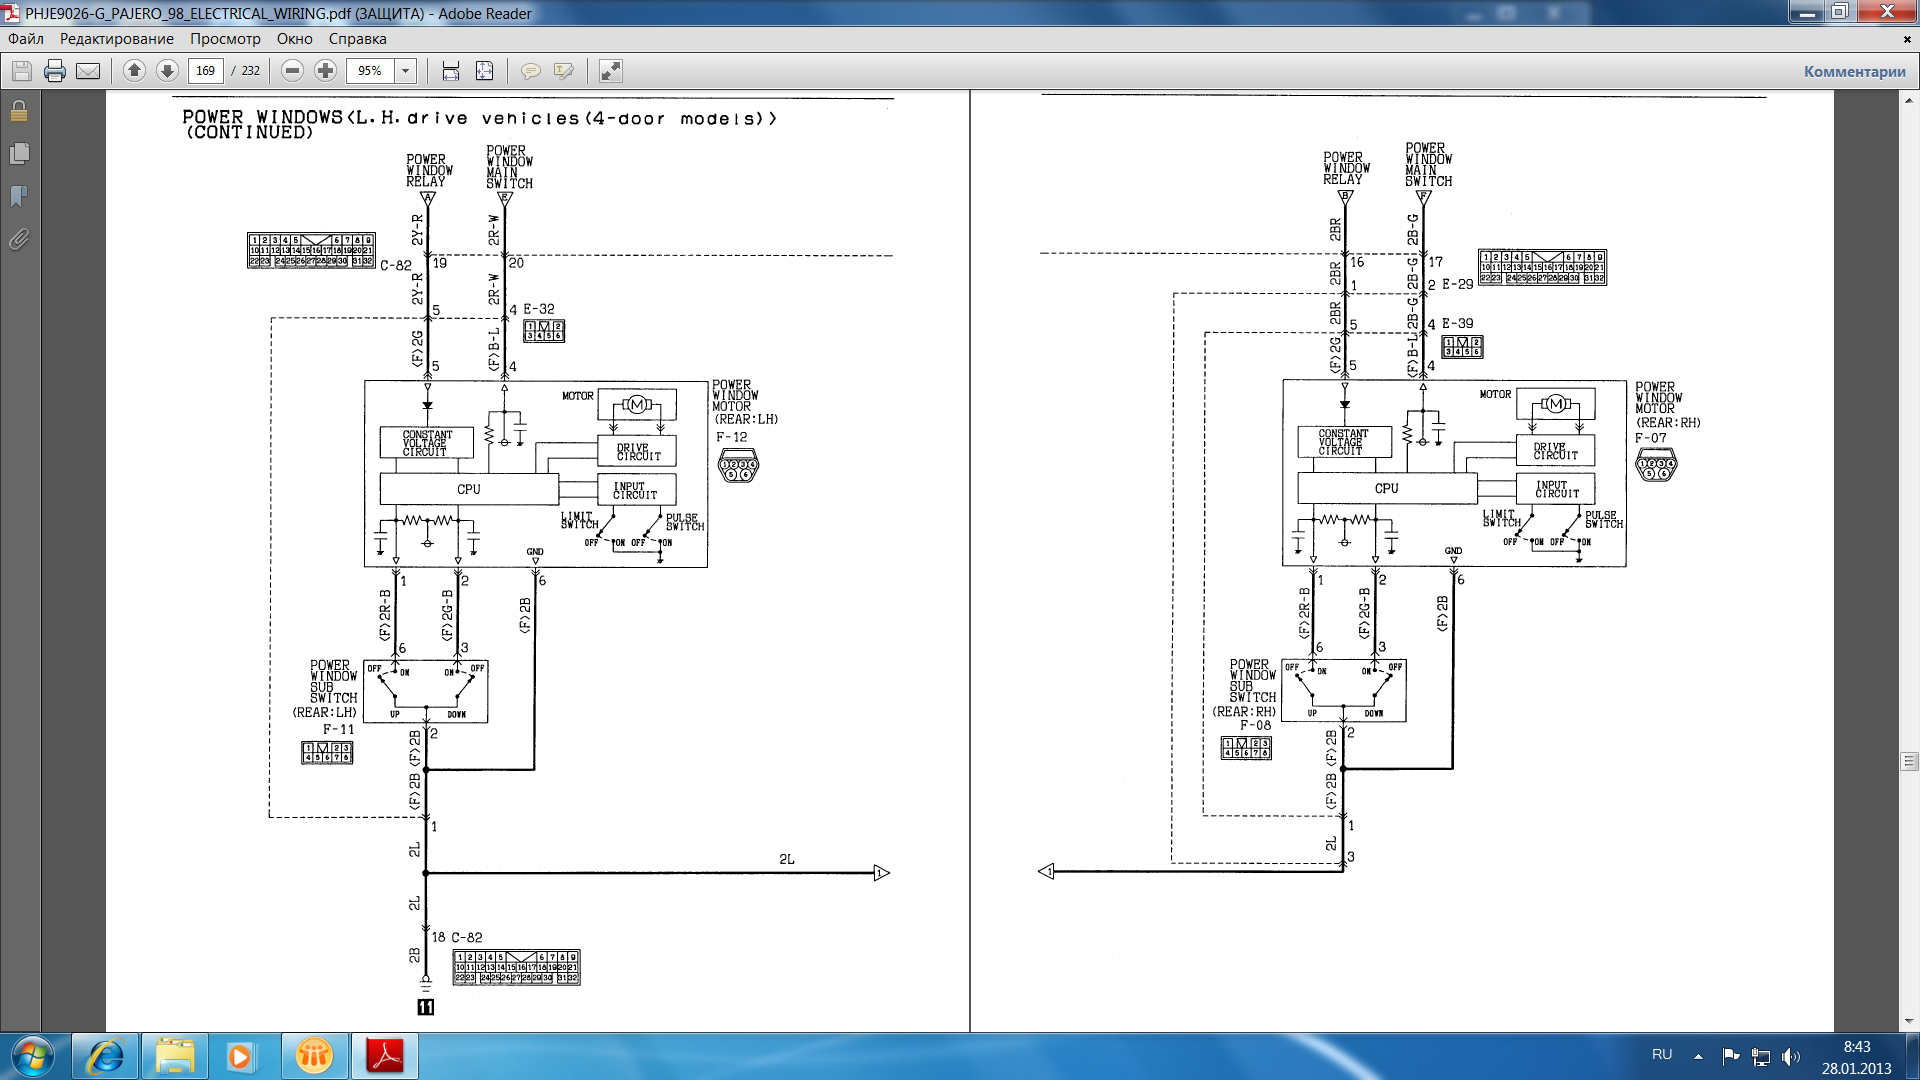Send file by email icon
Viewport: 1920px width, 1080px height.
88,71
